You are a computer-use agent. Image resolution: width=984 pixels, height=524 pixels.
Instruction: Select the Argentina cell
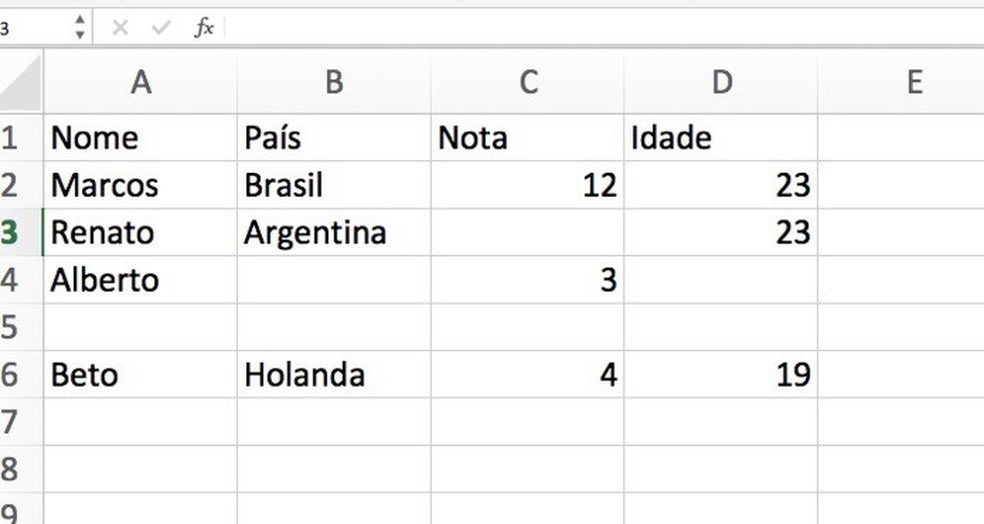point(334,233)
